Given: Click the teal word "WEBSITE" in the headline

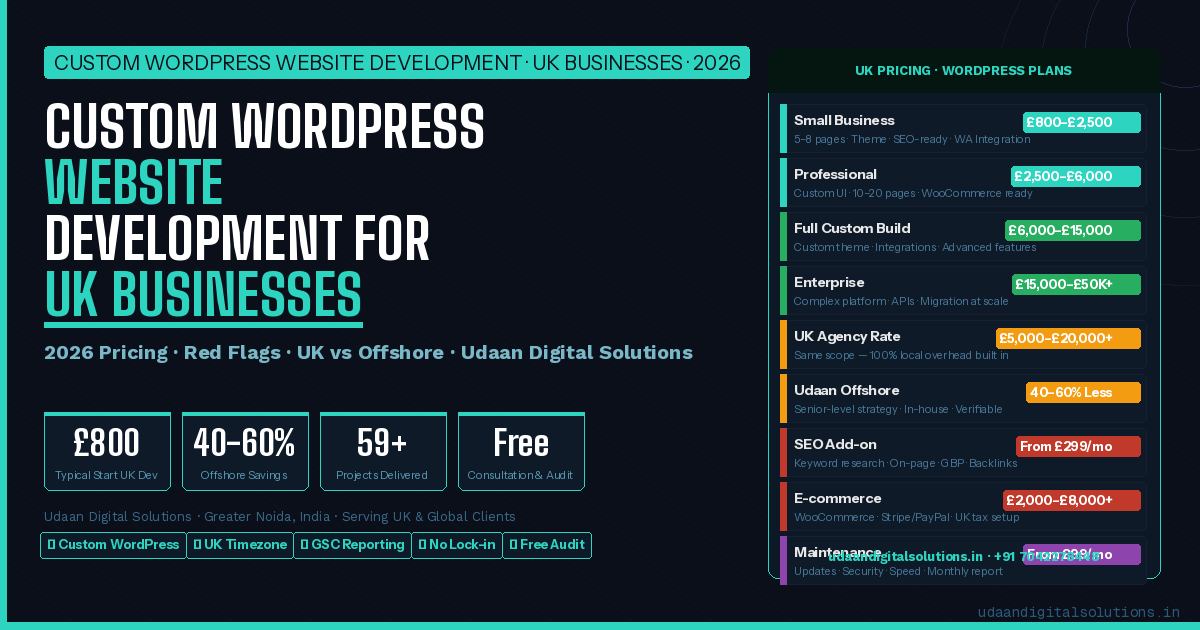Looking at the screenshot, I should click(134, 182).
